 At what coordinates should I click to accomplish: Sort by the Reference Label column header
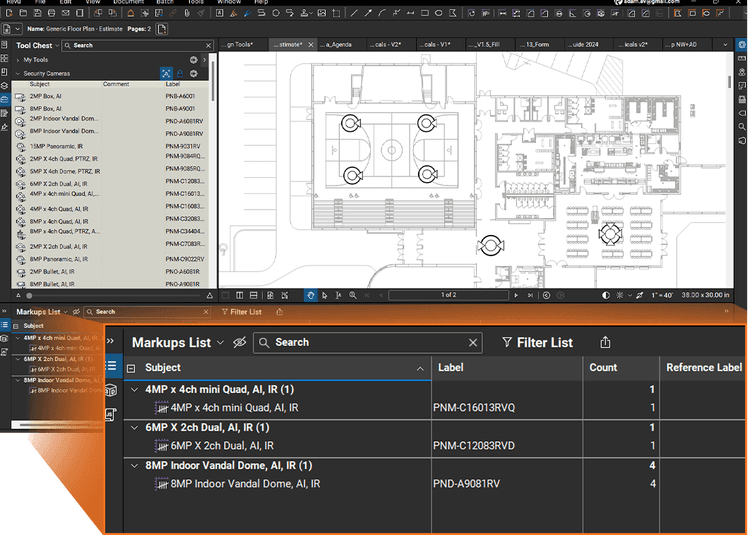(x=704, y=368)
